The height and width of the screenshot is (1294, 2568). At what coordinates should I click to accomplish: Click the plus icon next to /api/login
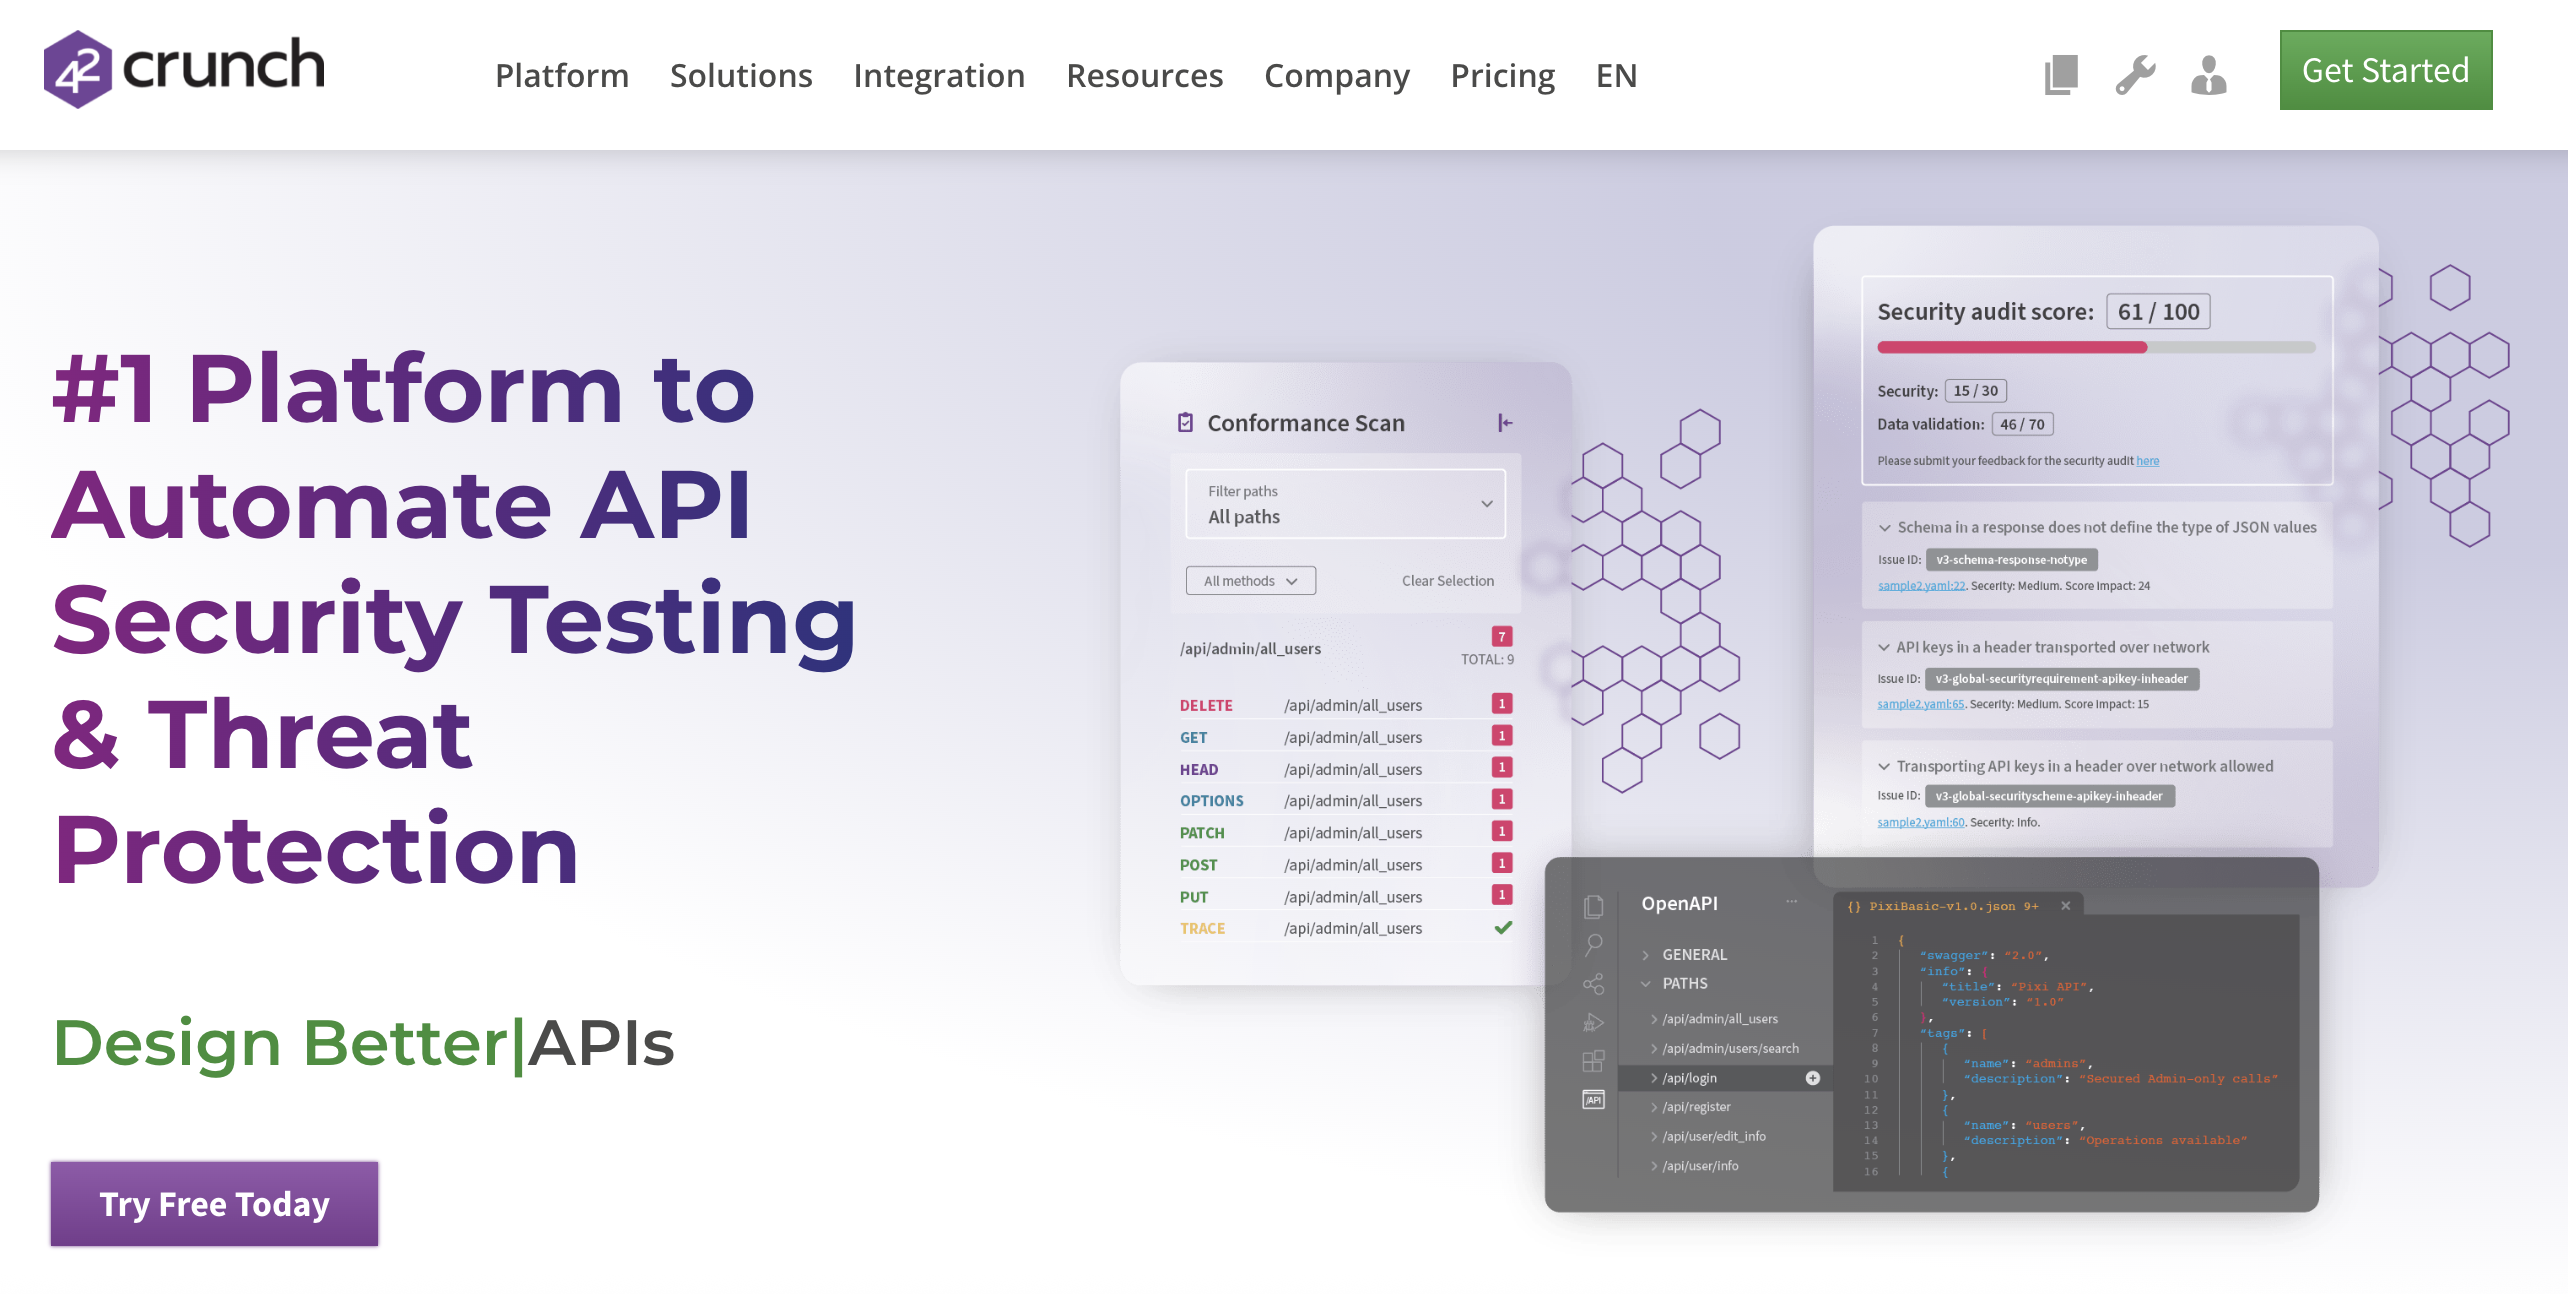point(1813,1078)
